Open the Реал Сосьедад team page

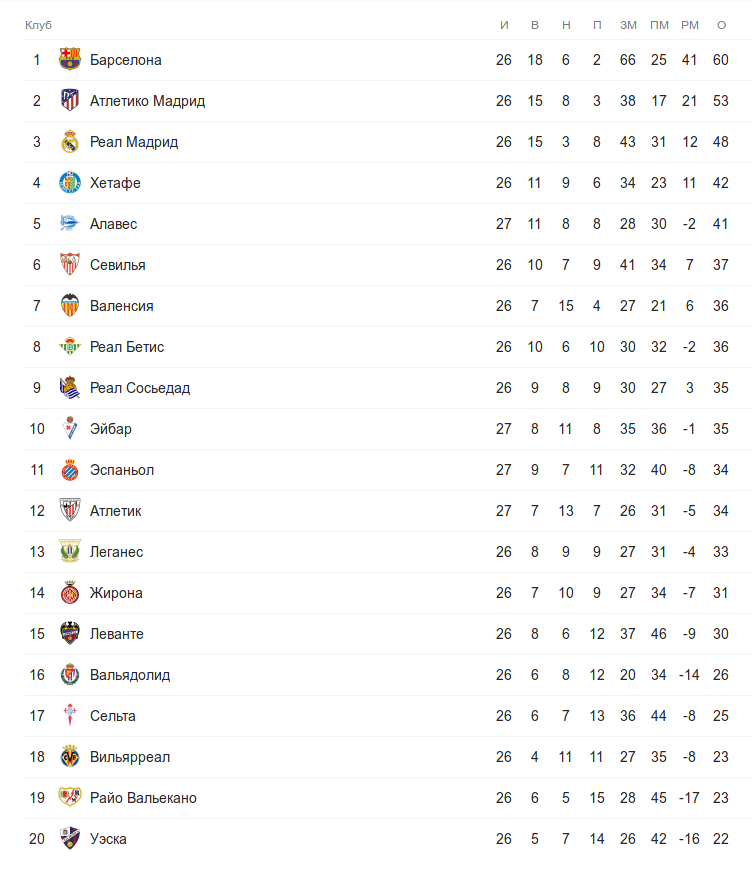pos(140,388)
